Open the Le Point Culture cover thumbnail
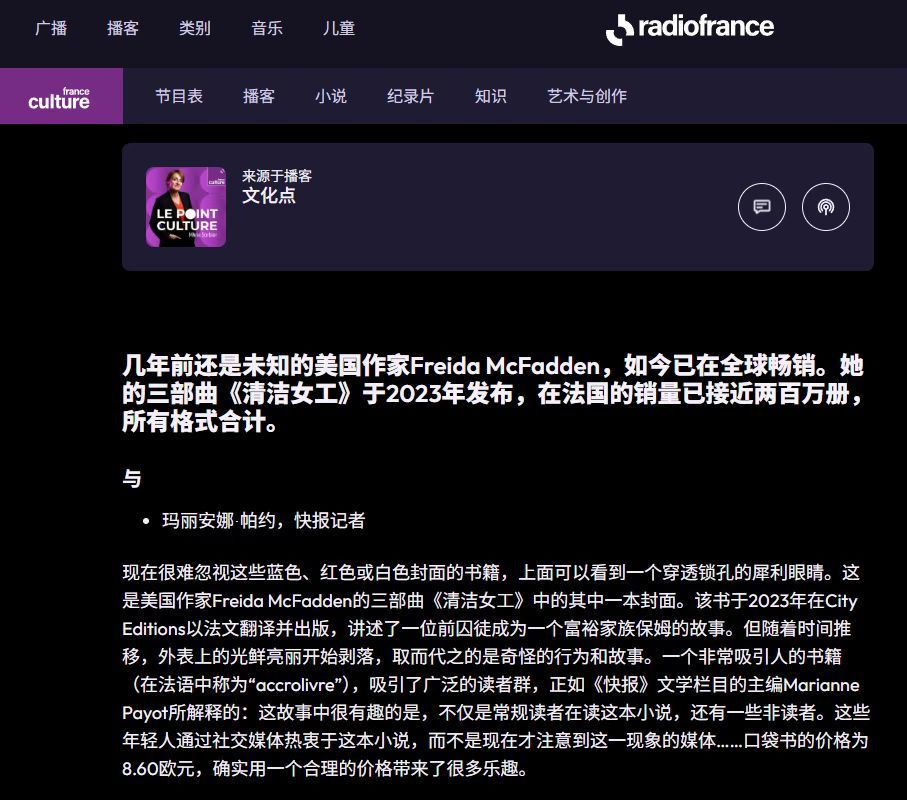The image size is (907, 800). tap(186, 207)
